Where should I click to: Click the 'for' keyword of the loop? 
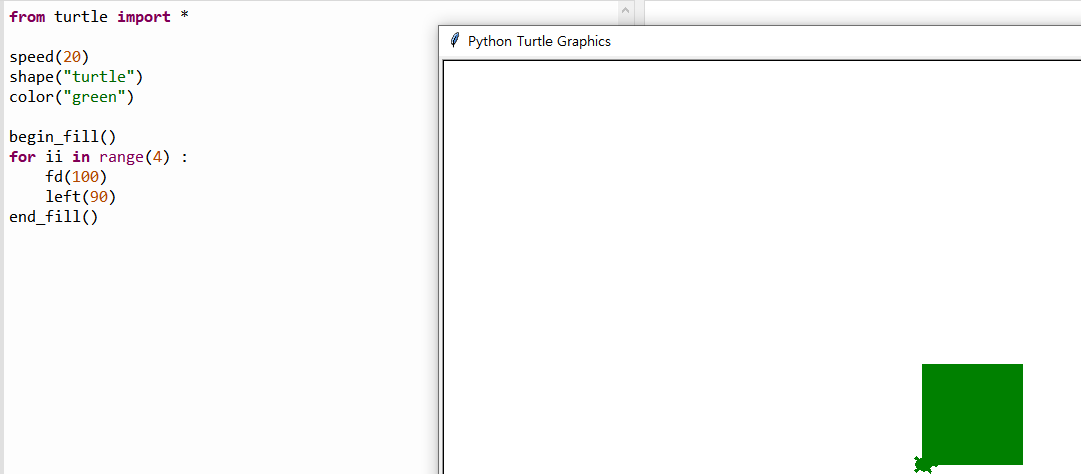pyautogui.click(x=23, y=156)
